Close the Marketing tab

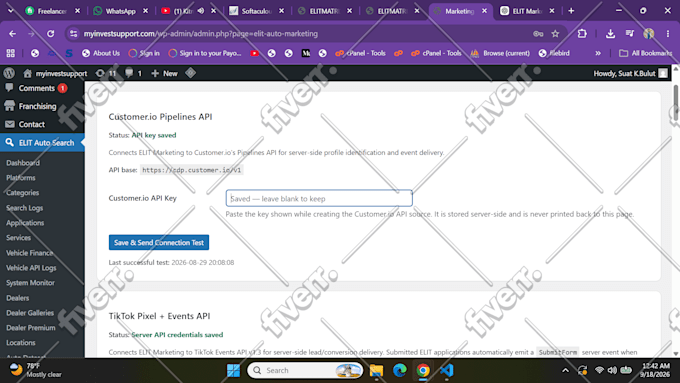484,11
